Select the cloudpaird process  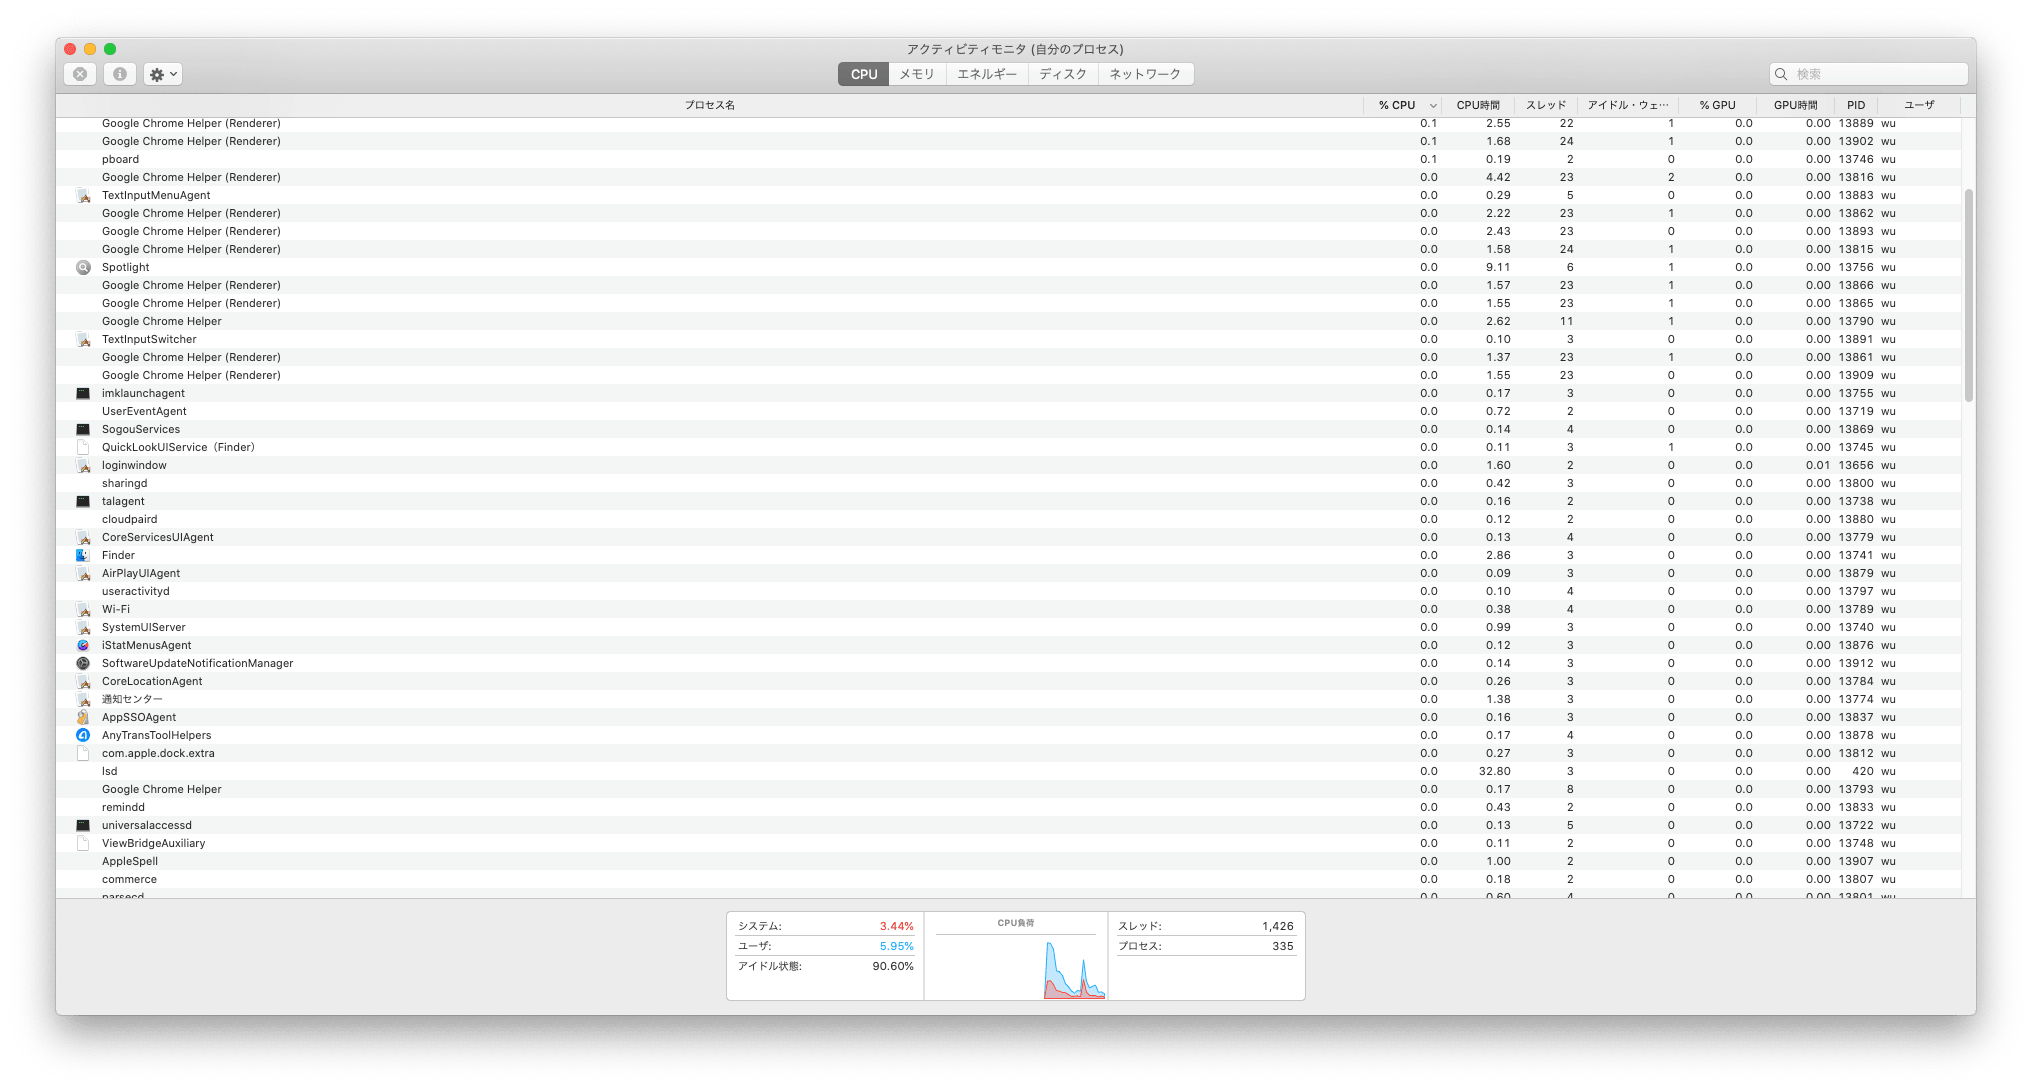click(x=1009, y=519)
